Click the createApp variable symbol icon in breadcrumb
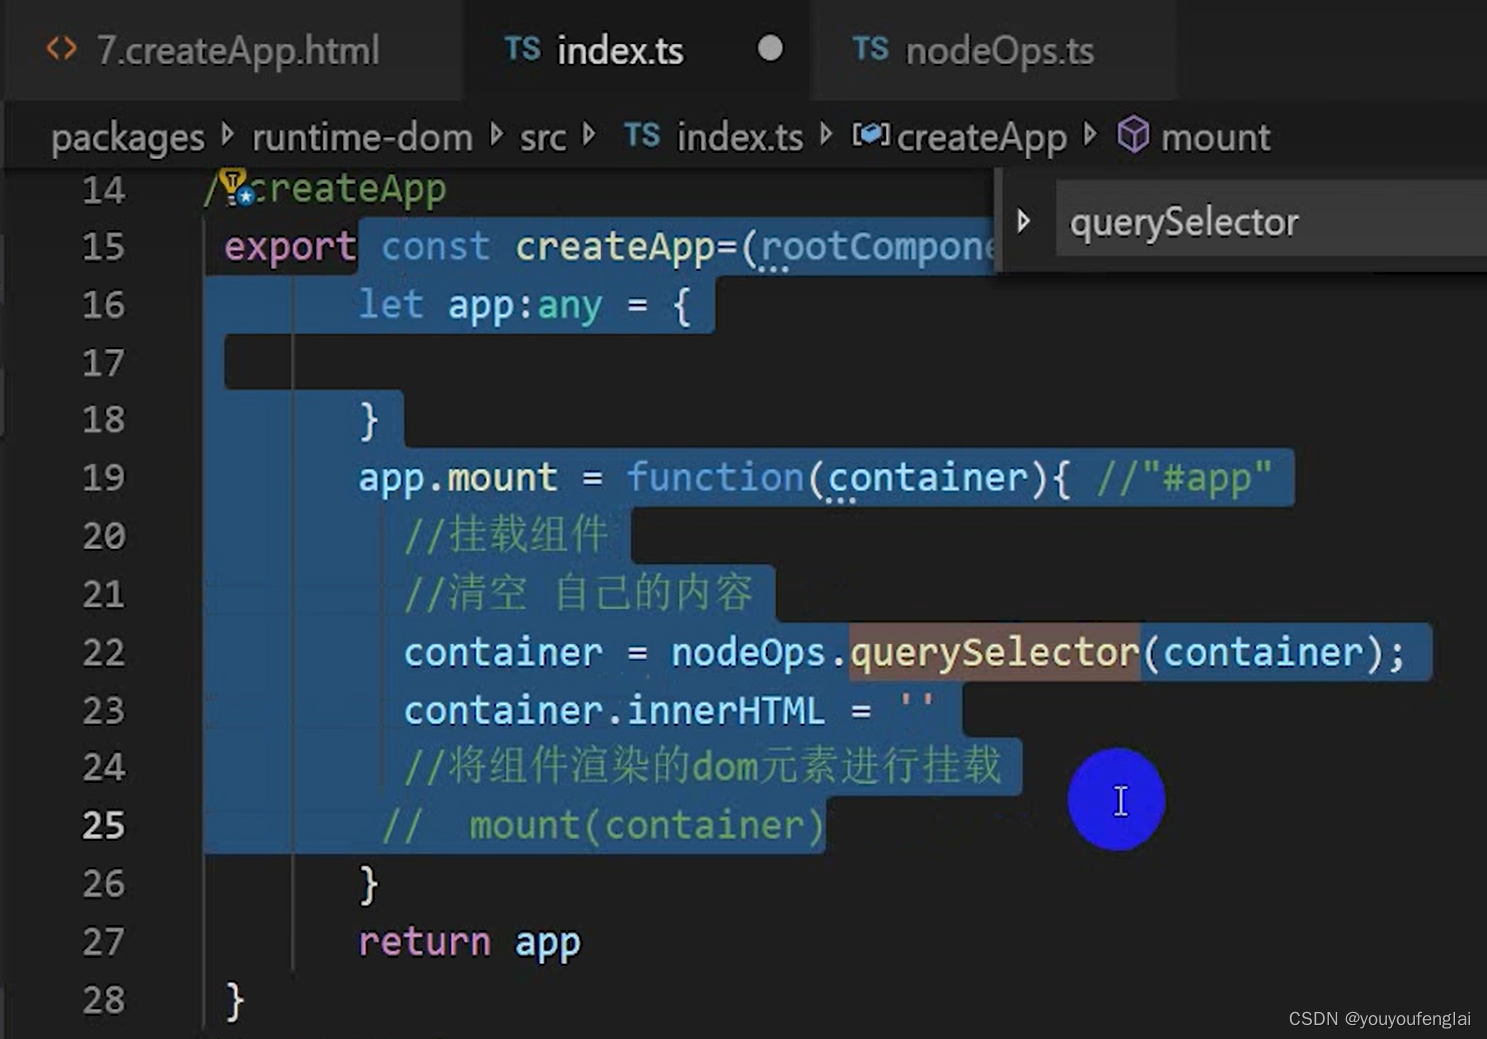Image resolution: width=1487 pixels, height=1039 pixels. click(x=871, y=134)
